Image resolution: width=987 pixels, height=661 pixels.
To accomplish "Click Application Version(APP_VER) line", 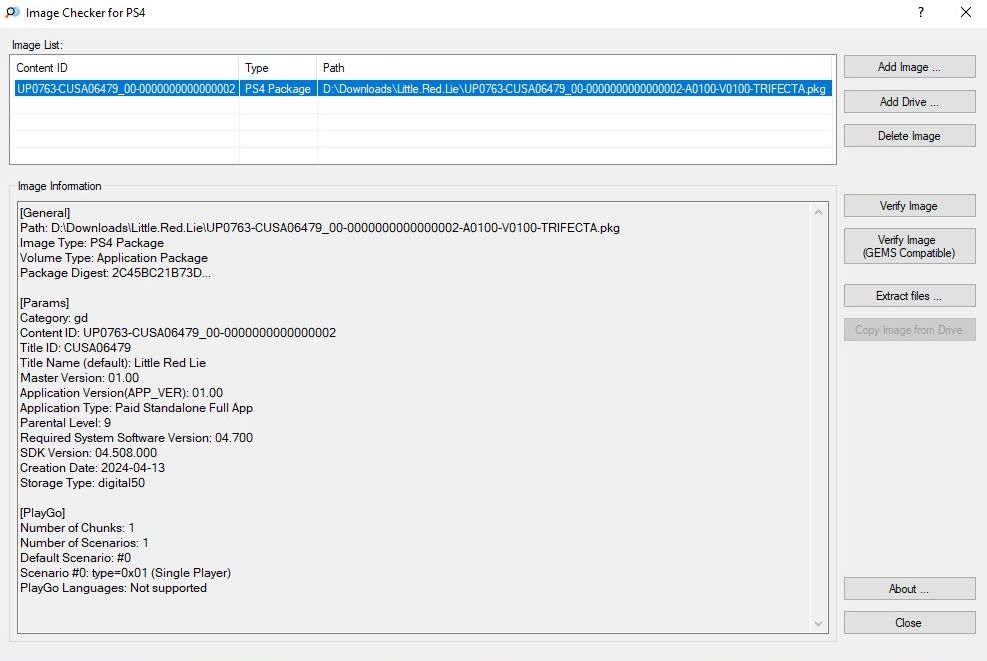I will pos(121,393).
